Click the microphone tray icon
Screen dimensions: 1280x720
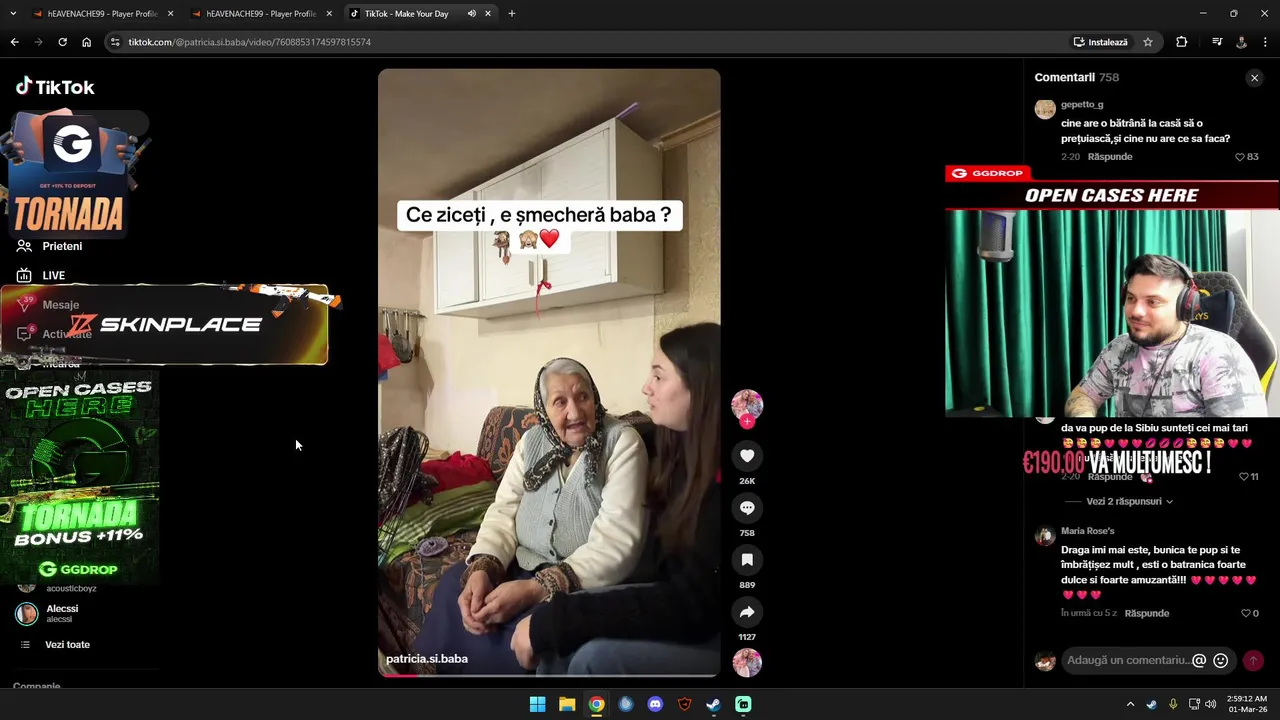coord(1172,704)
